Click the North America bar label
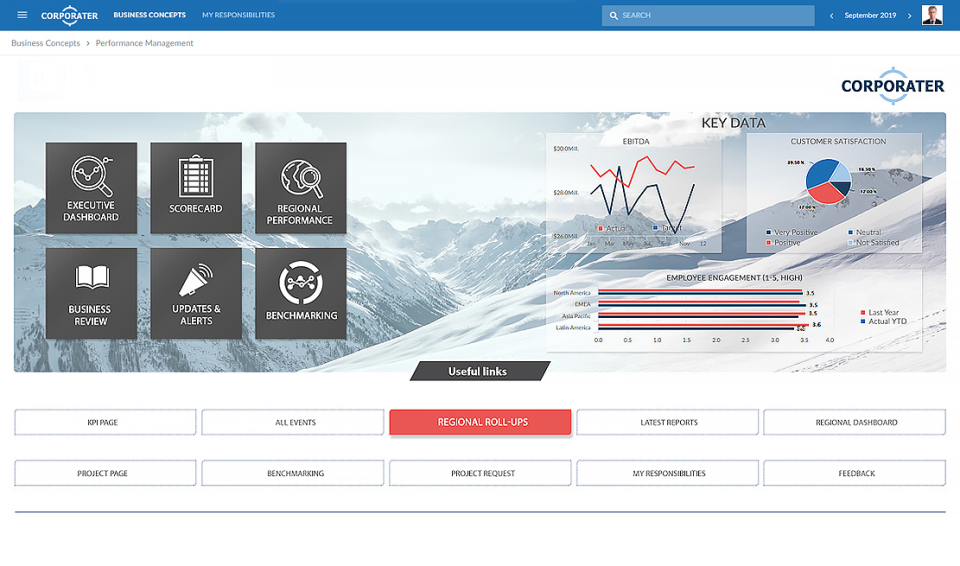 572,293
